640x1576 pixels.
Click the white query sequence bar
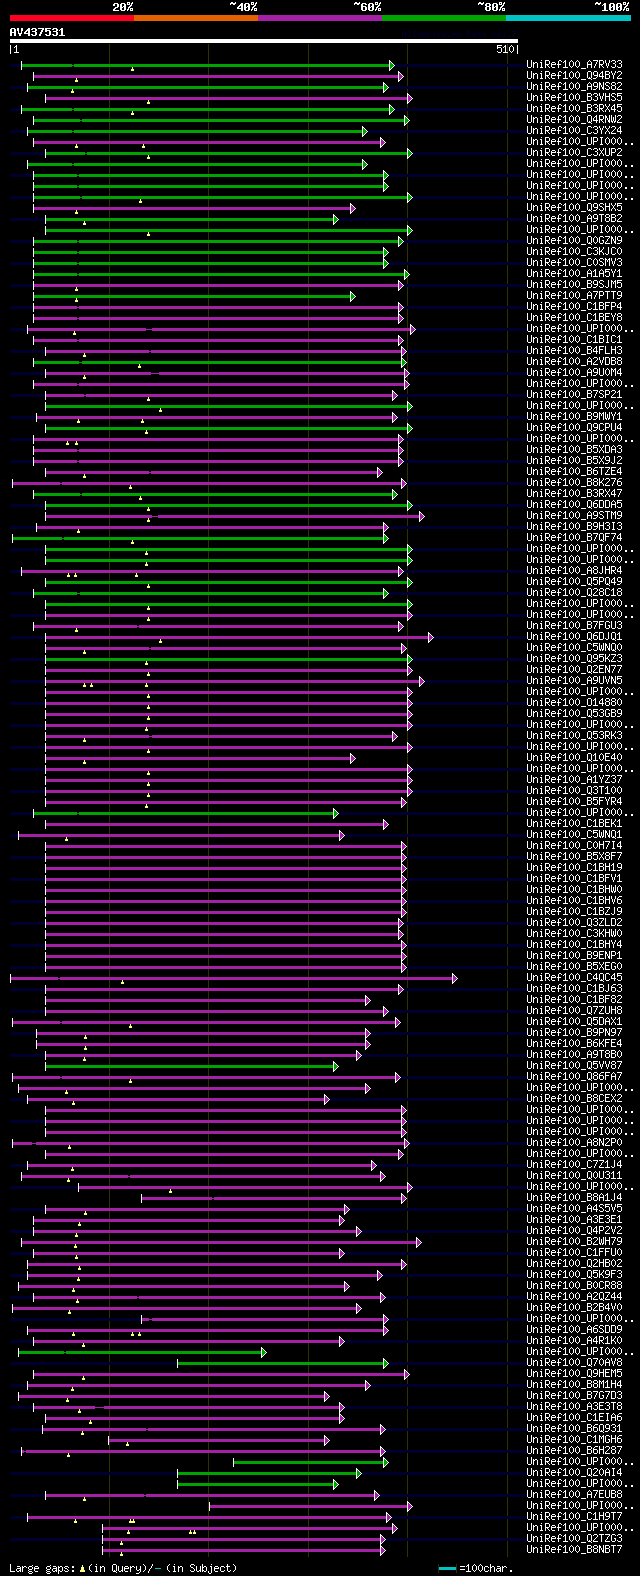pos(264,41)
